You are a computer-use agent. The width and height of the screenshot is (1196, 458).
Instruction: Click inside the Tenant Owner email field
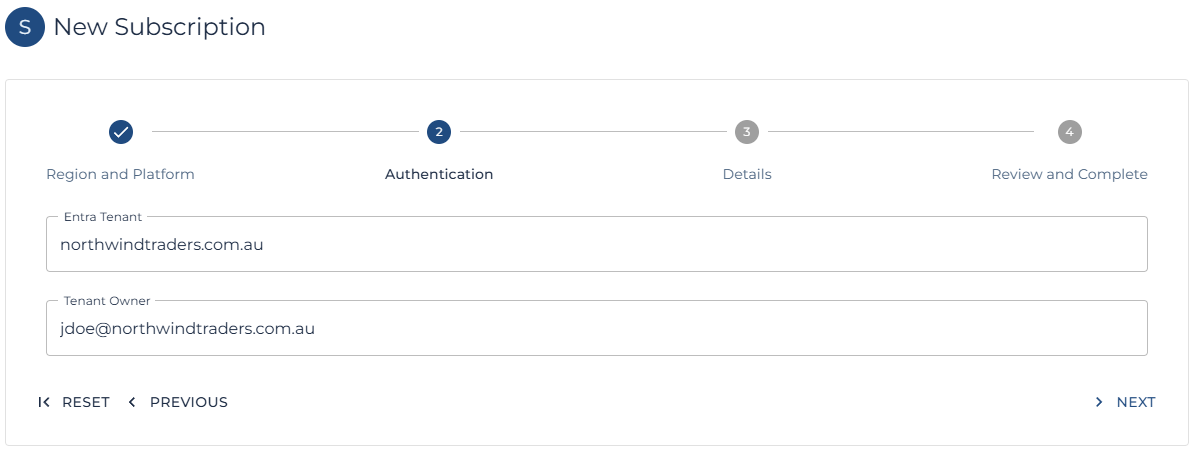point(596,329)
